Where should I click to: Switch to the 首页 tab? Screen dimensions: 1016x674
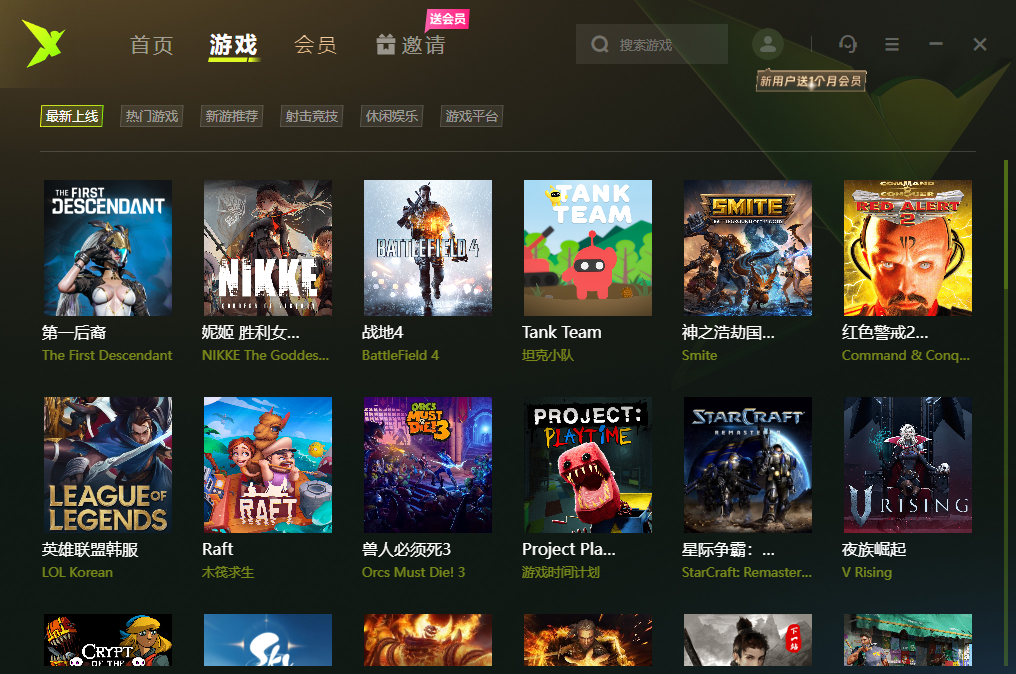click(x=151, y=45)
